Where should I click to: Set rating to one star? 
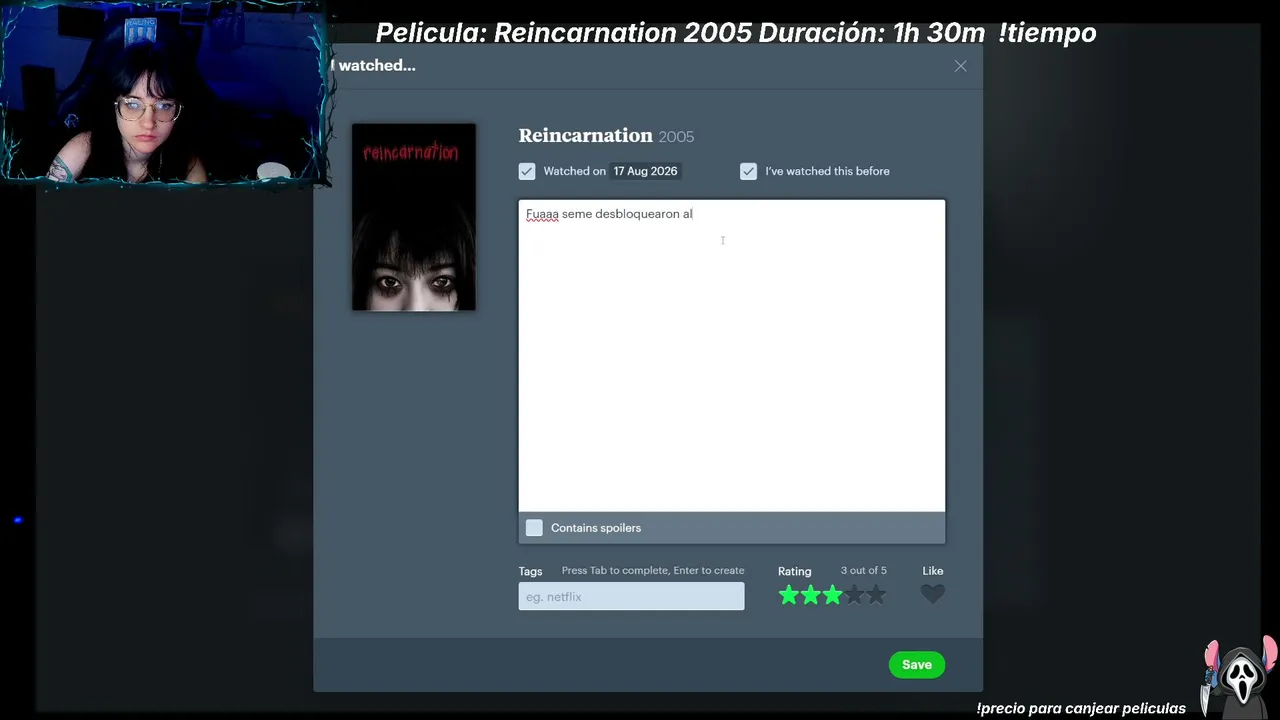[x=789, y=595]
